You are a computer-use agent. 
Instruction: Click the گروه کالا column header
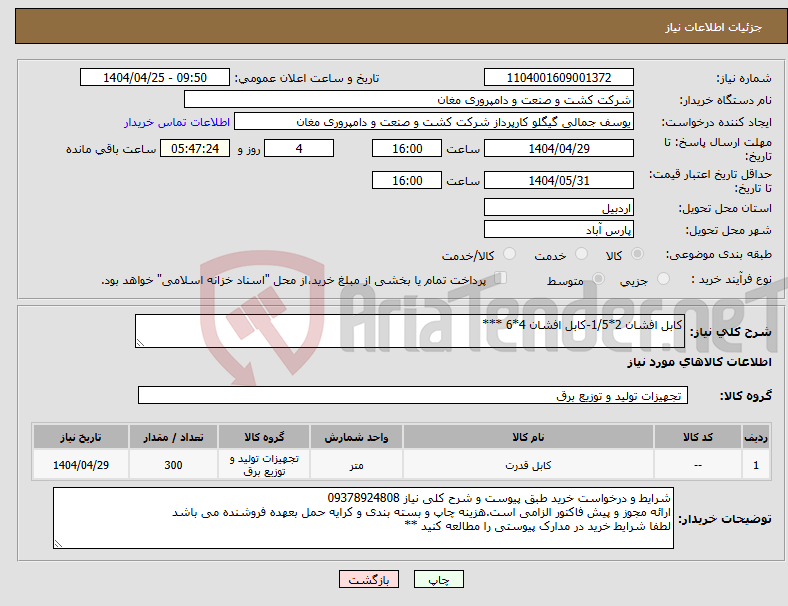264,437
